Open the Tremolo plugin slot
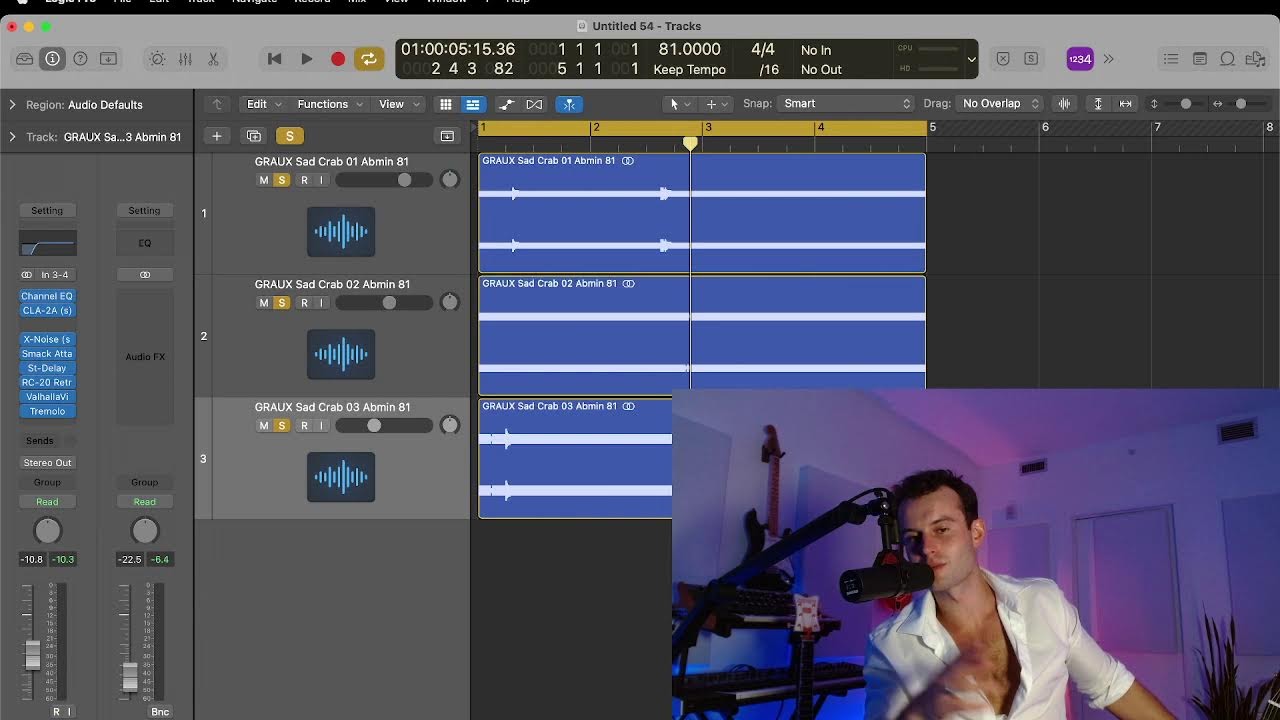1280x720 pixels. tap(47, 411)
